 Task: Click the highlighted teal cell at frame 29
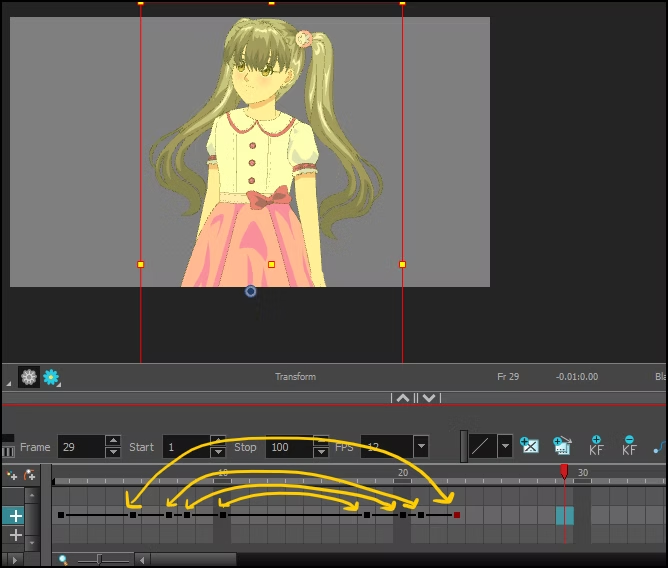(564, 516)
